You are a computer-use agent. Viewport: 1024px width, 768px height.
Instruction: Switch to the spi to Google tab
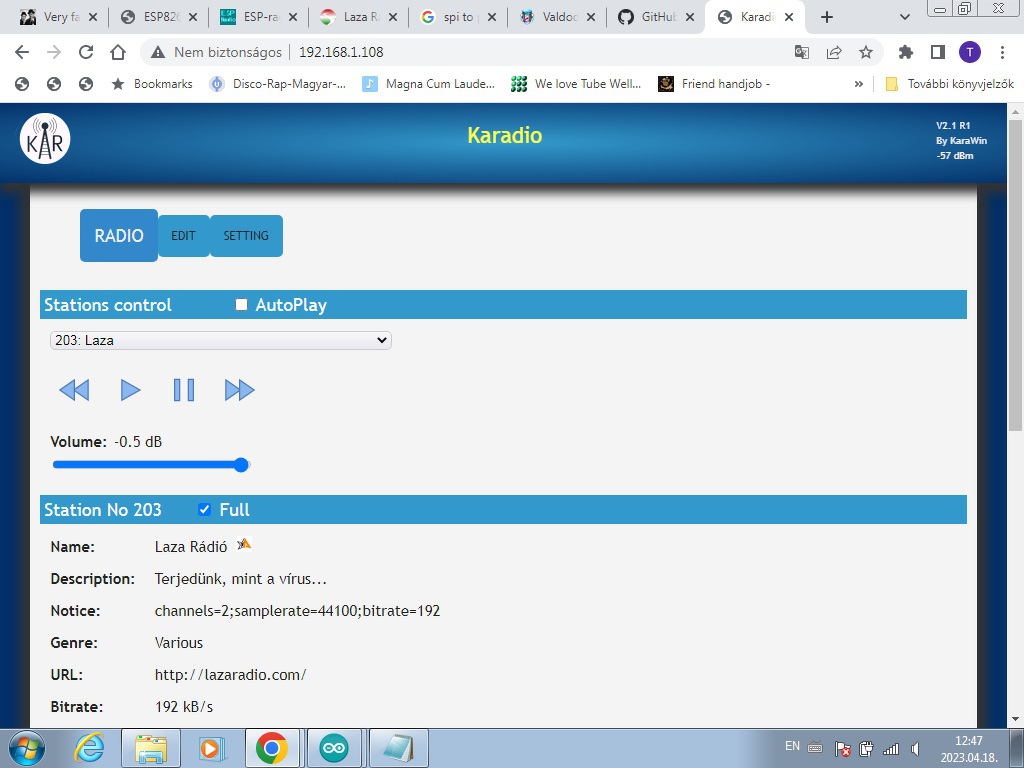(x=458, y=17)
